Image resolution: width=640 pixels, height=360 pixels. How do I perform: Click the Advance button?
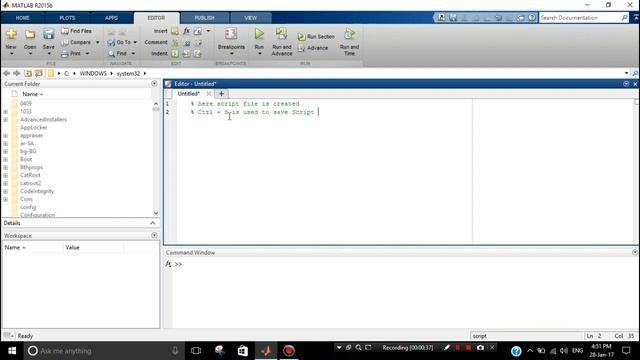click(x=313, y=48)
